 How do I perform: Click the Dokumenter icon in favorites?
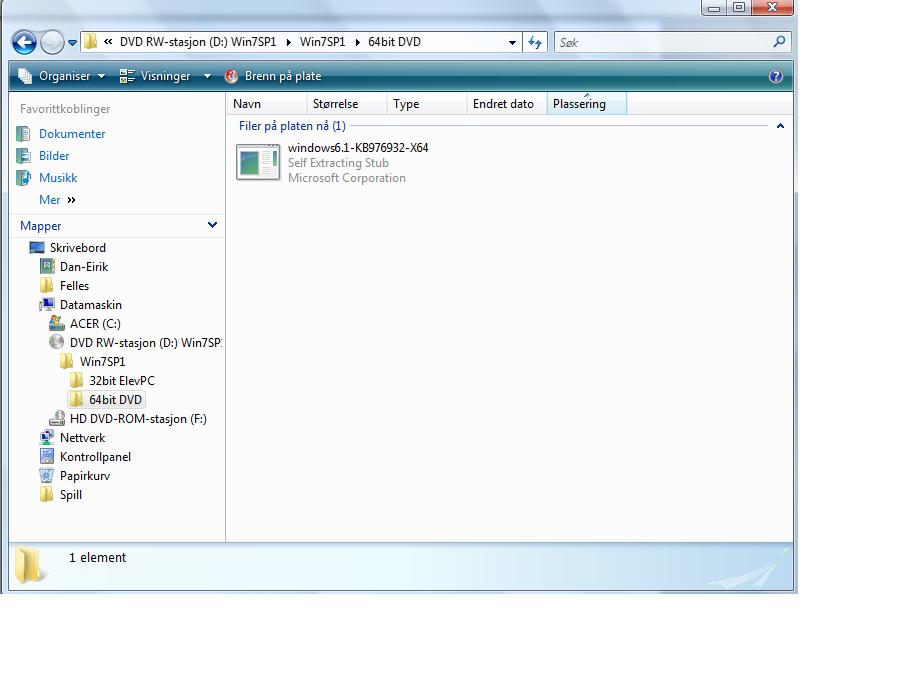[23, 134]
